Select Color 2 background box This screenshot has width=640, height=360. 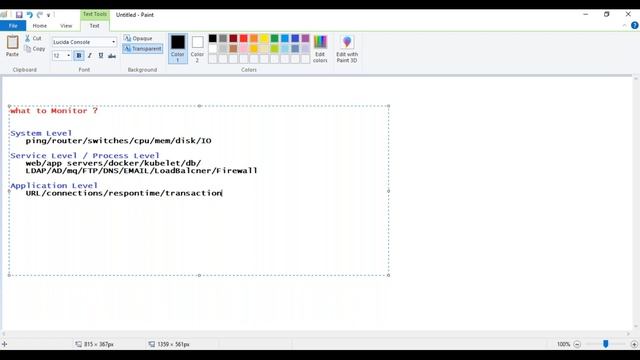click(x=198, y=49)
